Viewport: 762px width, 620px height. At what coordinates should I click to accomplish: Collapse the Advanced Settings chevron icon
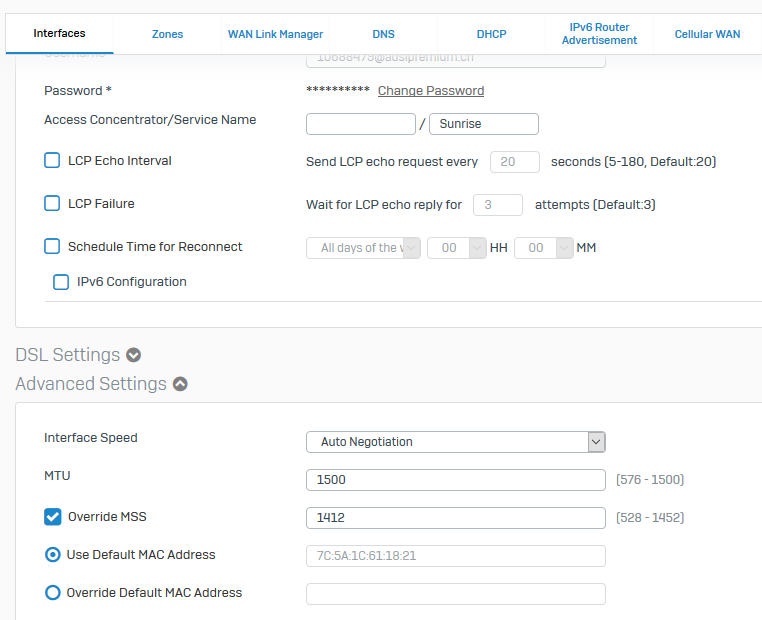click(x=180, y=384)
